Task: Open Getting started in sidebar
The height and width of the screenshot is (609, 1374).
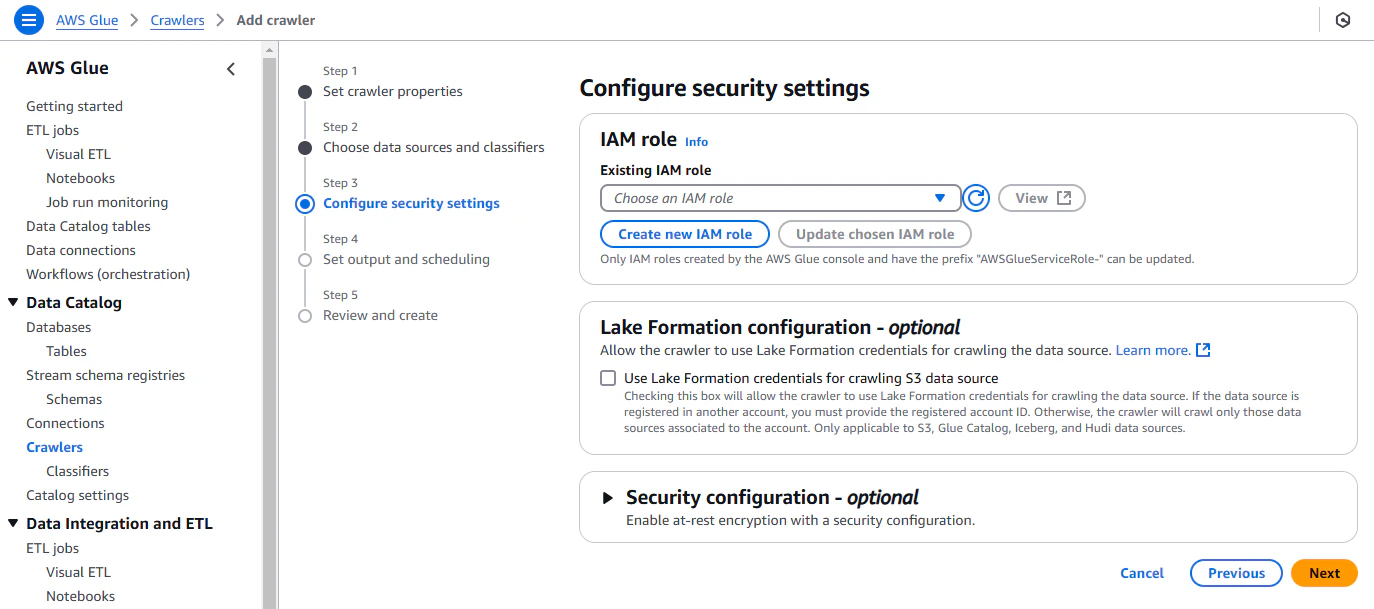Action: tap(74, 106)
